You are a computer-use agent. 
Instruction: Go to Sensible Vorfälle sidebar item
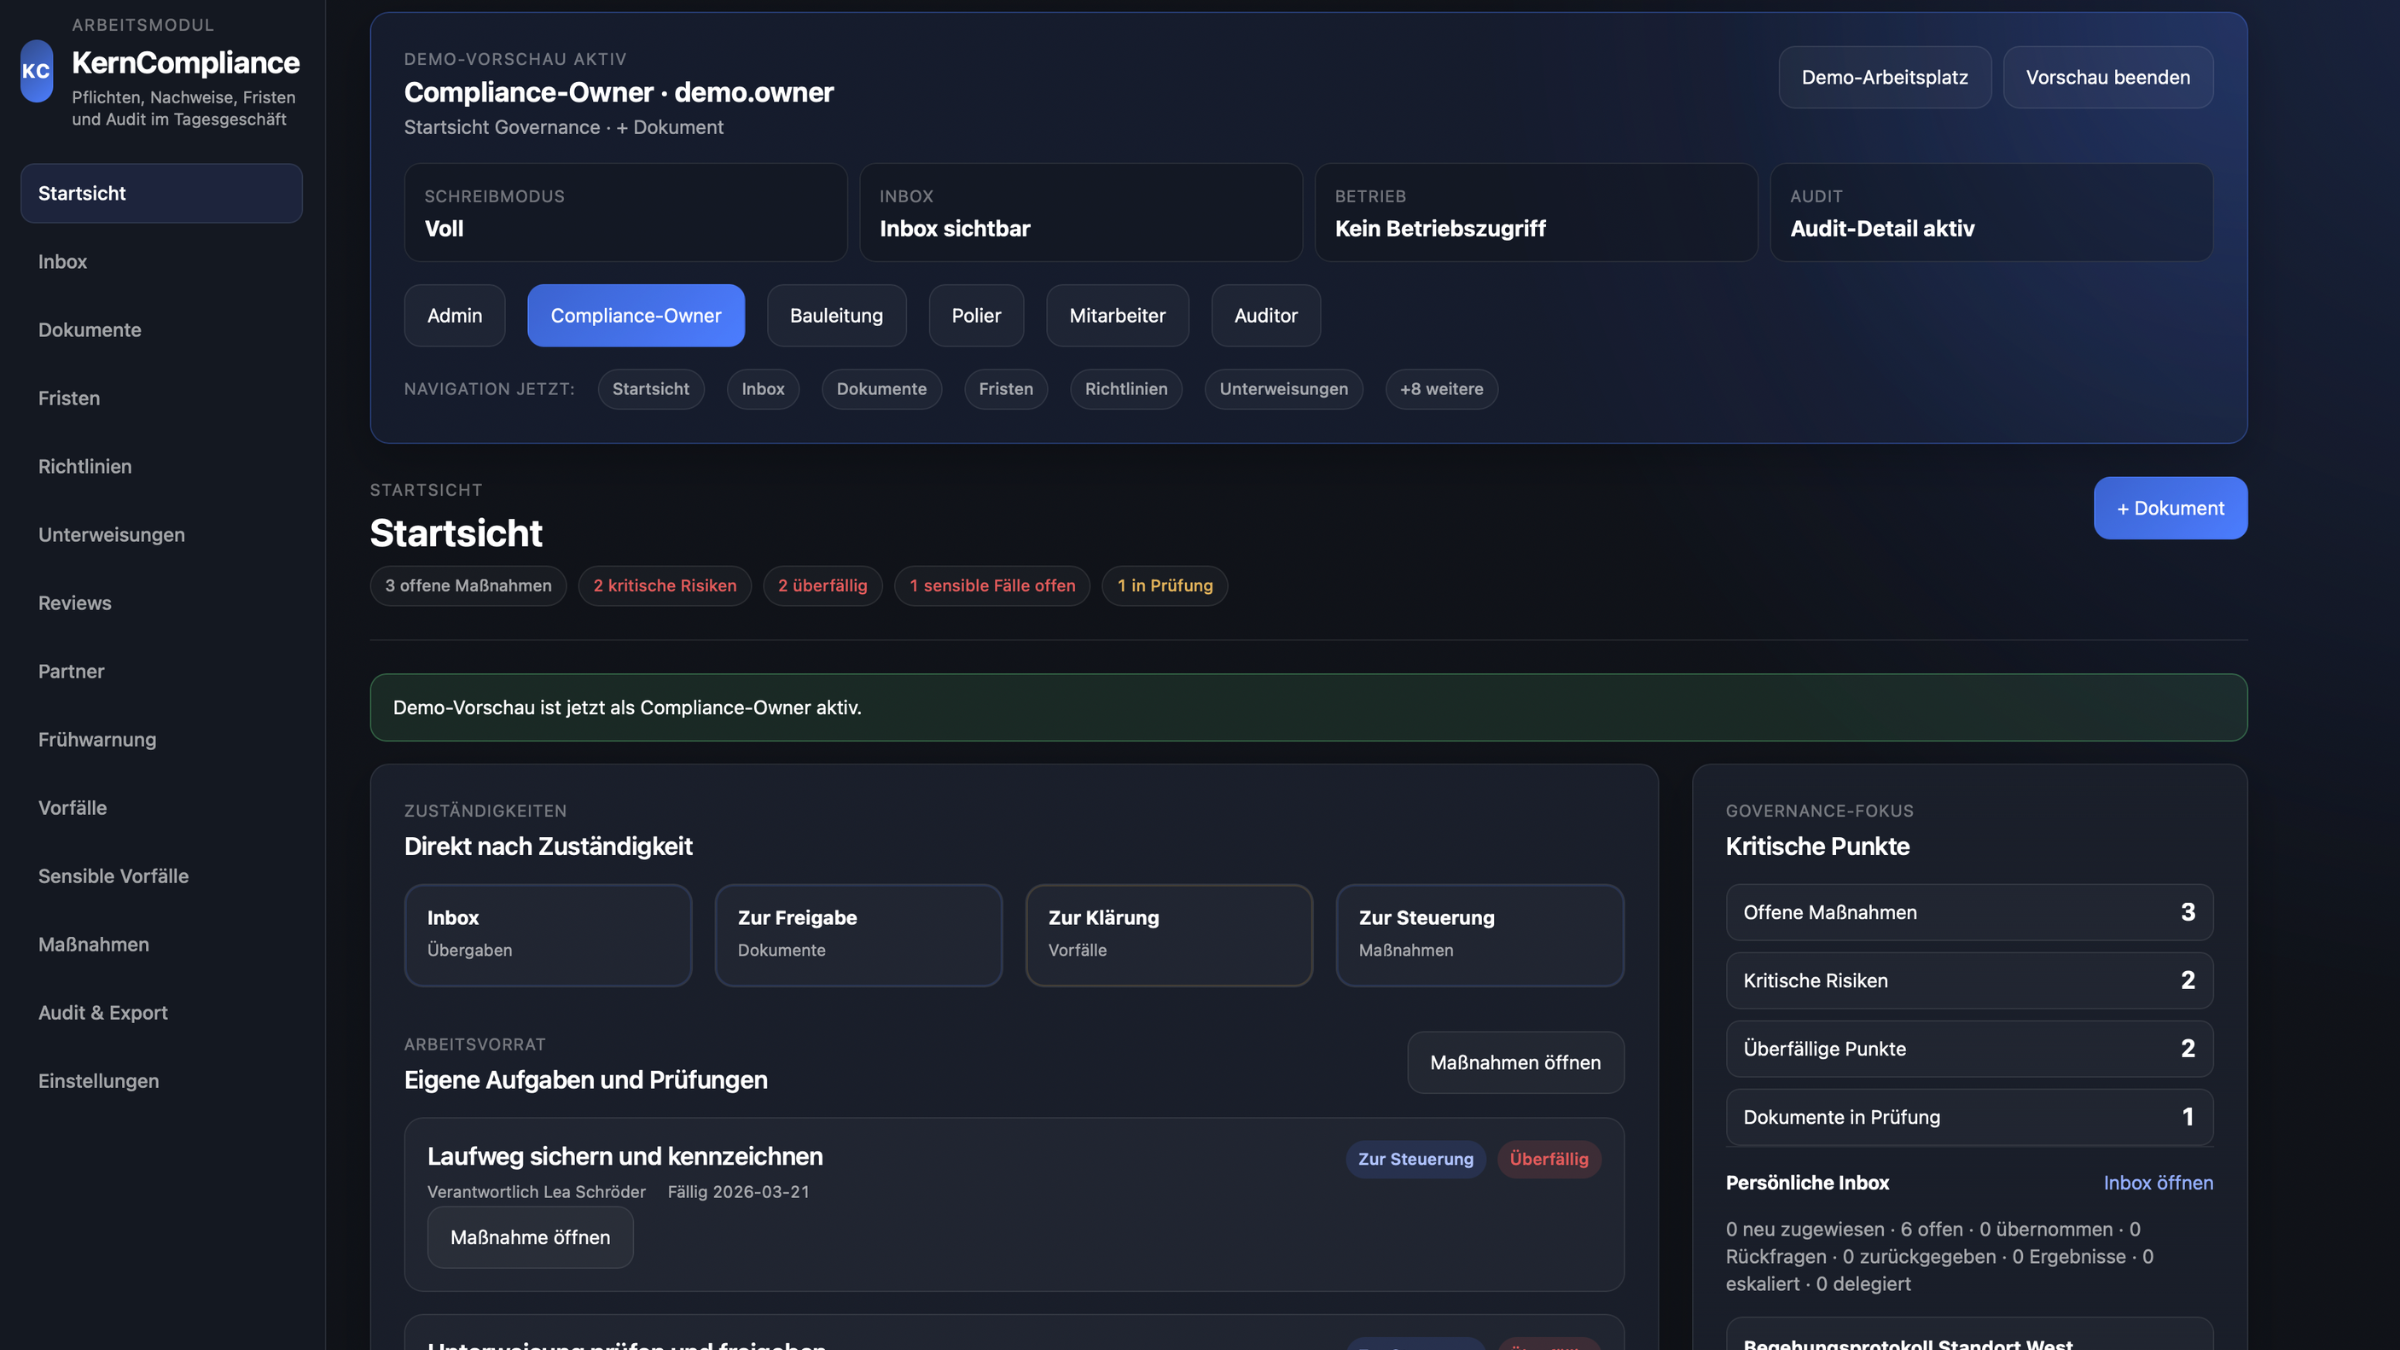(x=113, y=876)
